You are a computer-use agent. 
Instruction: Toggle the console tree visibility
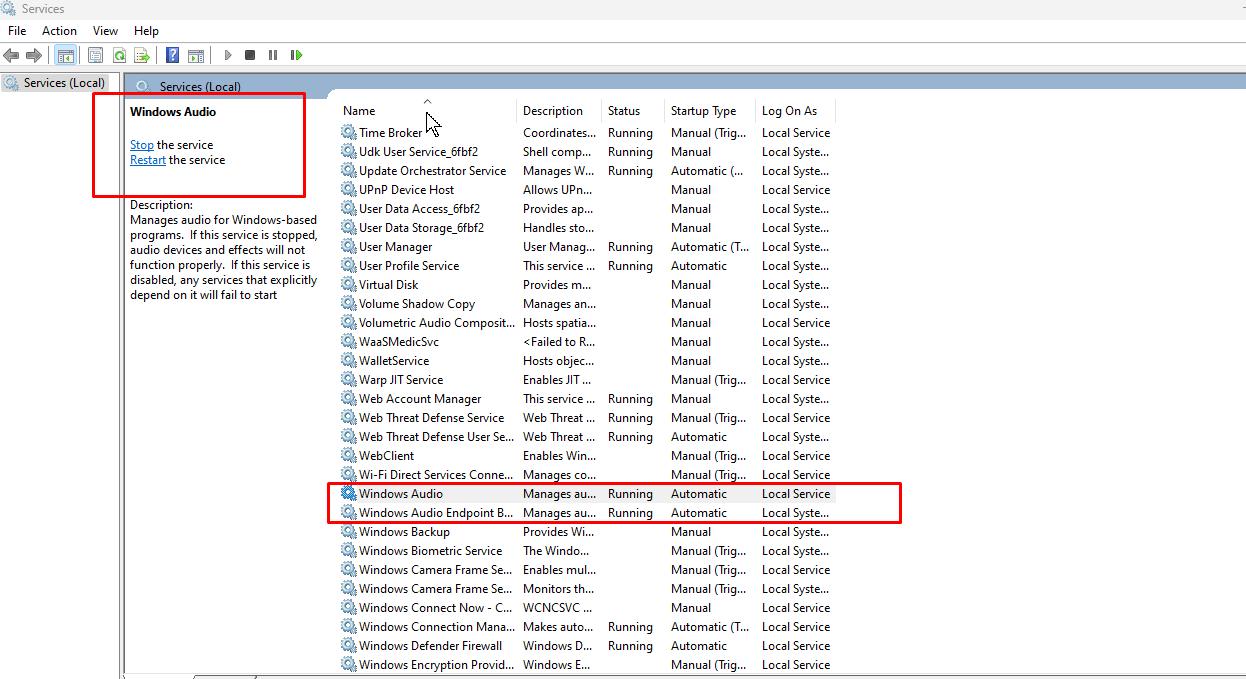66,55
